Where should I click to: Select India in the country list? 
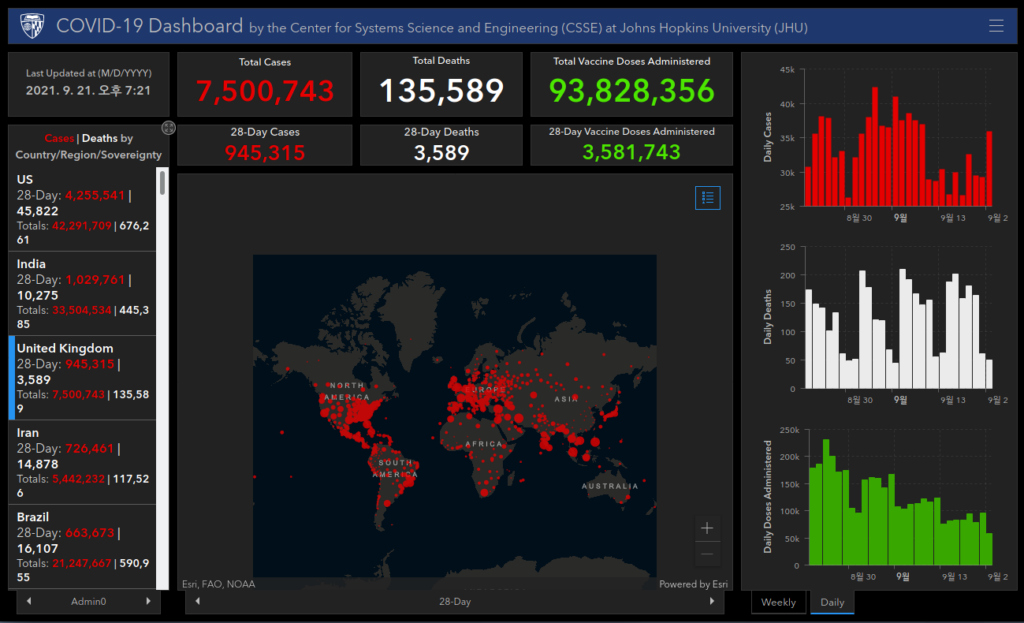(82, 294)
